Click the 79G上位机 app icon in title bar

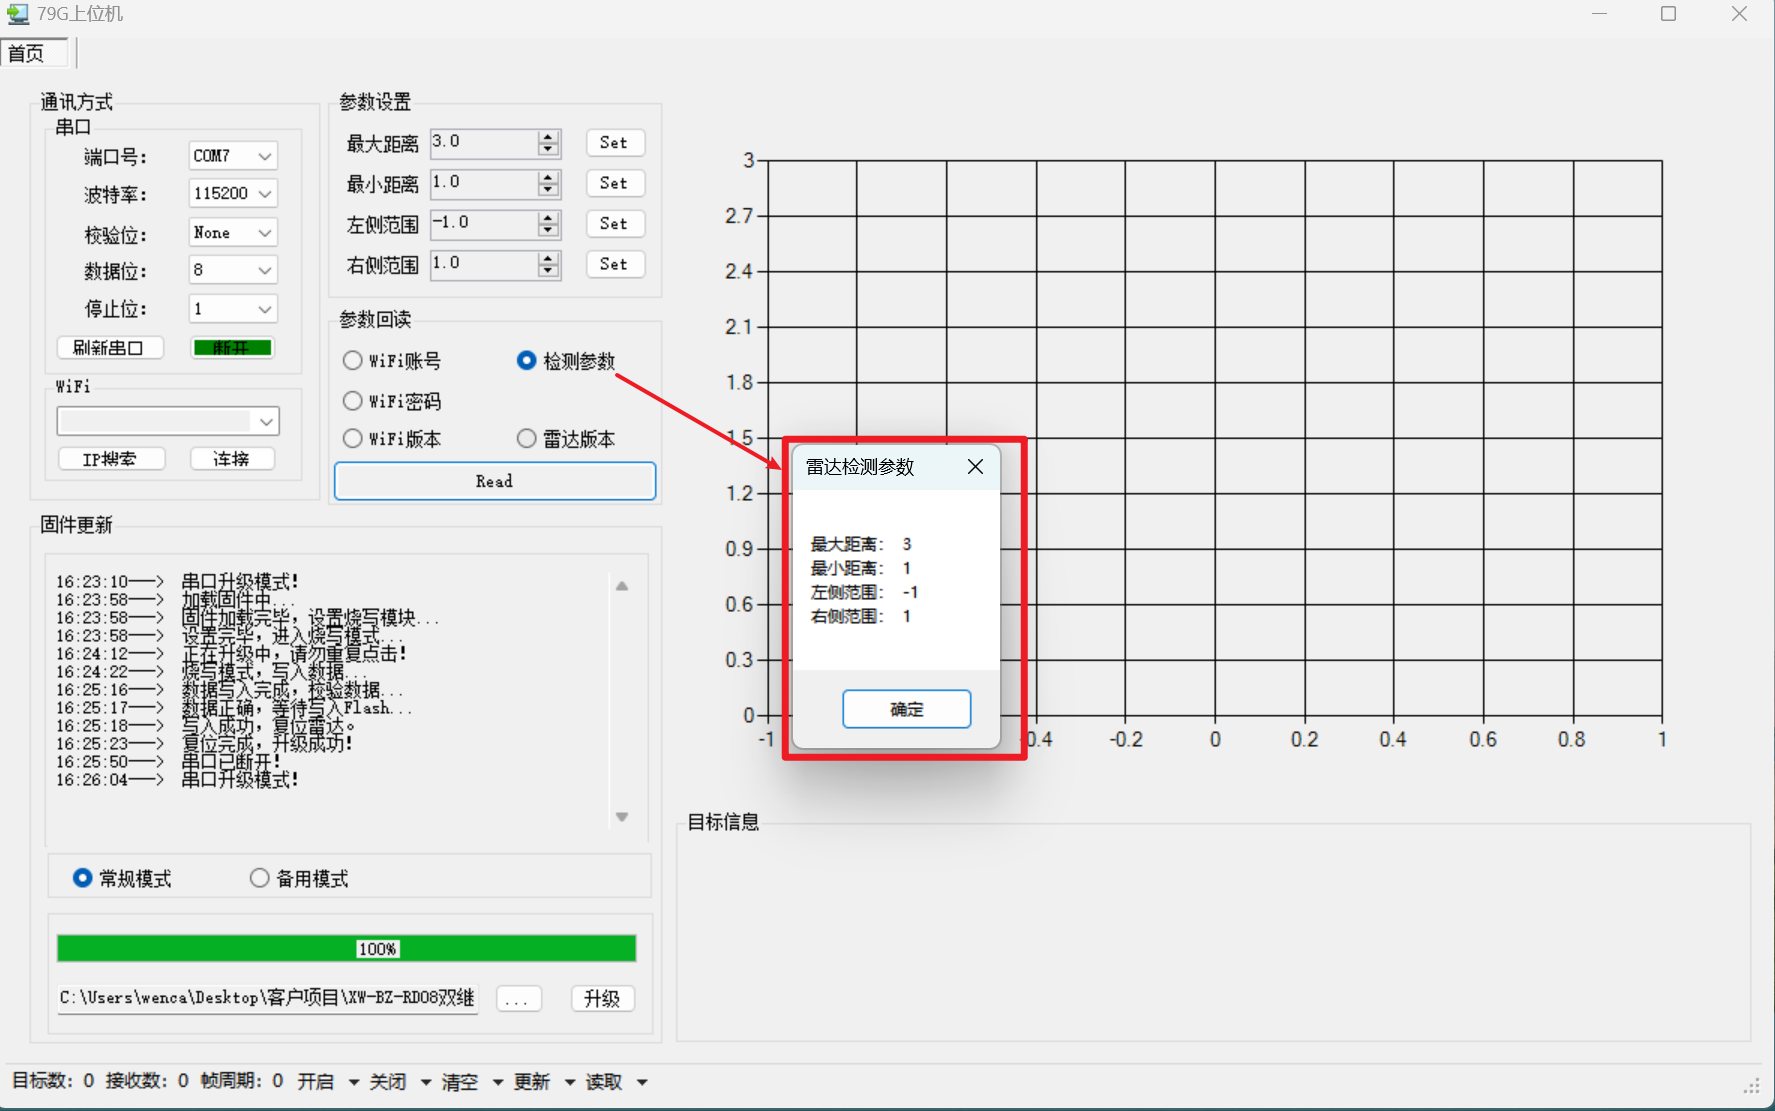click(17, 14)
